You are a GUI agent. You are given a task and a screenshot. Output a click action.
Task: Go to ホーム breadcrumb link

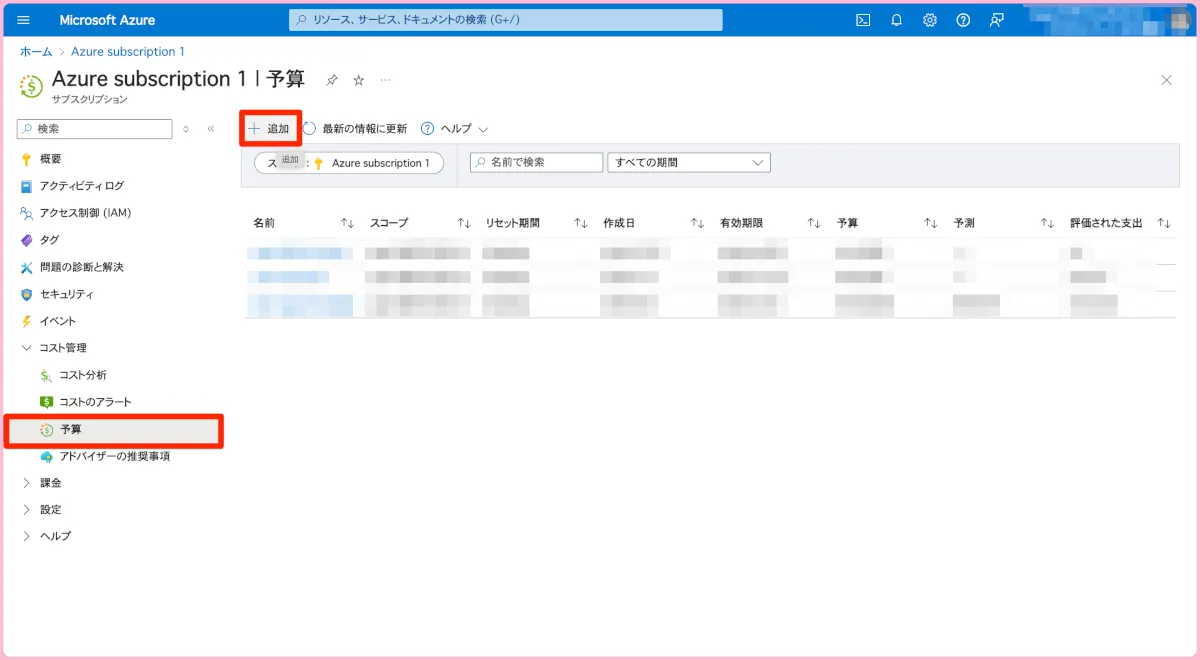click(x=36, y=52)
